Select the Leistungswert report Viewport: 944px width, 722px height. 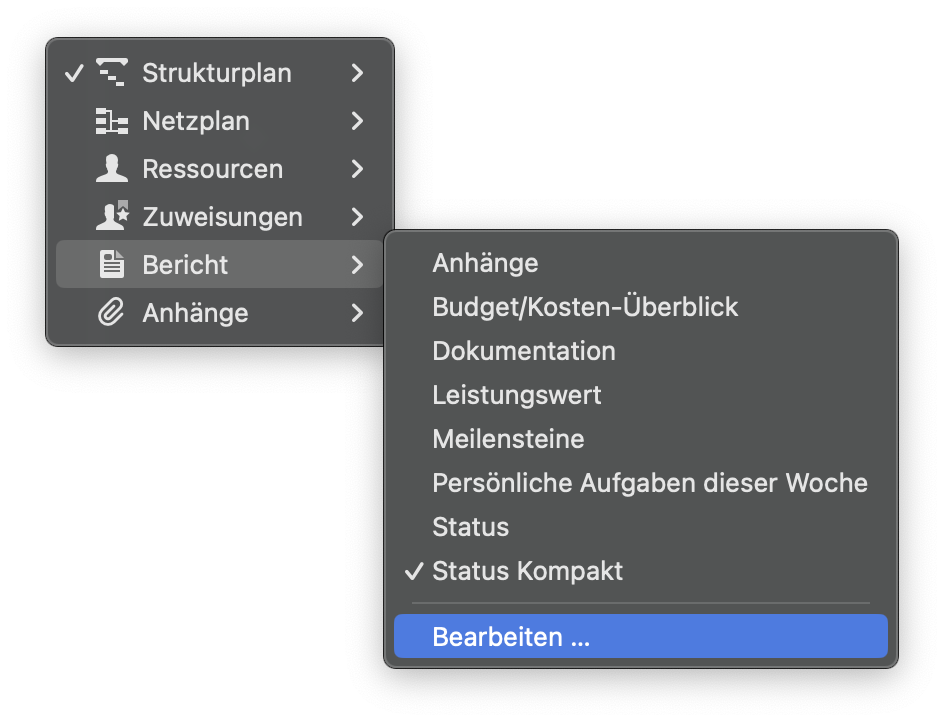tap(517, 395)
